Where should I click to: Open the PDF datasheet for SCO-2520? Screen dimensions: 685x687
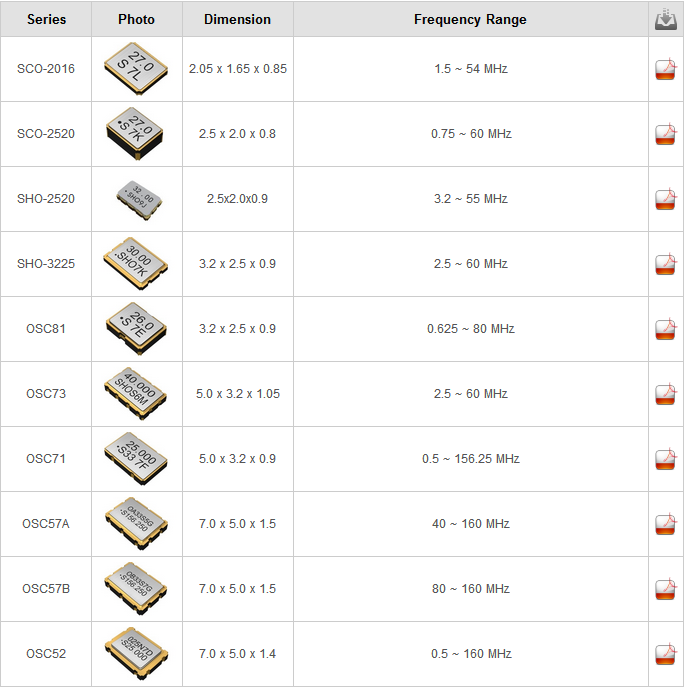coord(665,134)
